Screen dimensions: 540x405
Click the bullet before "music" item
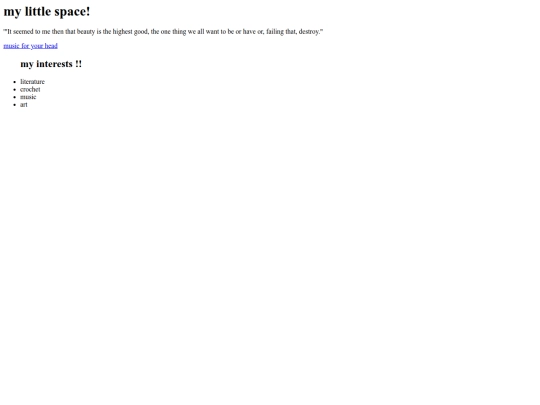coord(14,97)
